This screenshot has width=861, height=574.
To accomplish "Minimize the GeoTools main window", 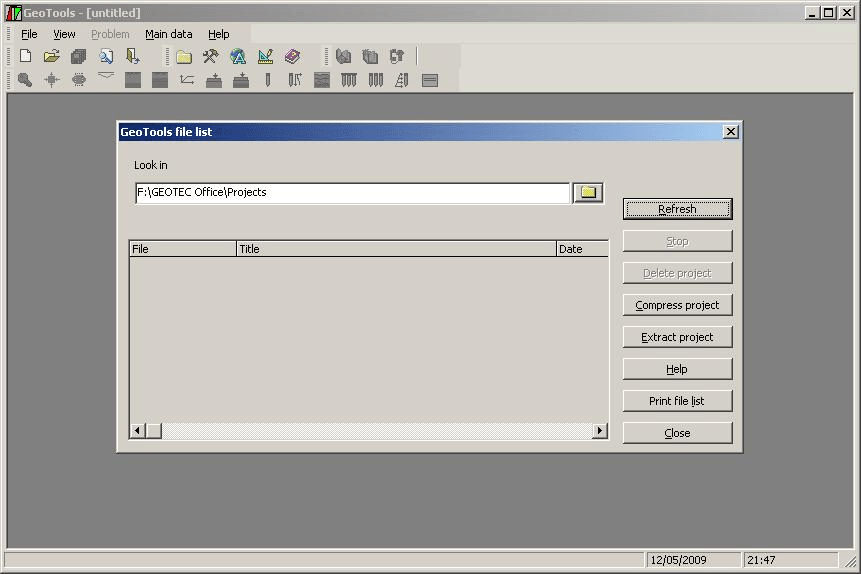I will click(813, 13).
